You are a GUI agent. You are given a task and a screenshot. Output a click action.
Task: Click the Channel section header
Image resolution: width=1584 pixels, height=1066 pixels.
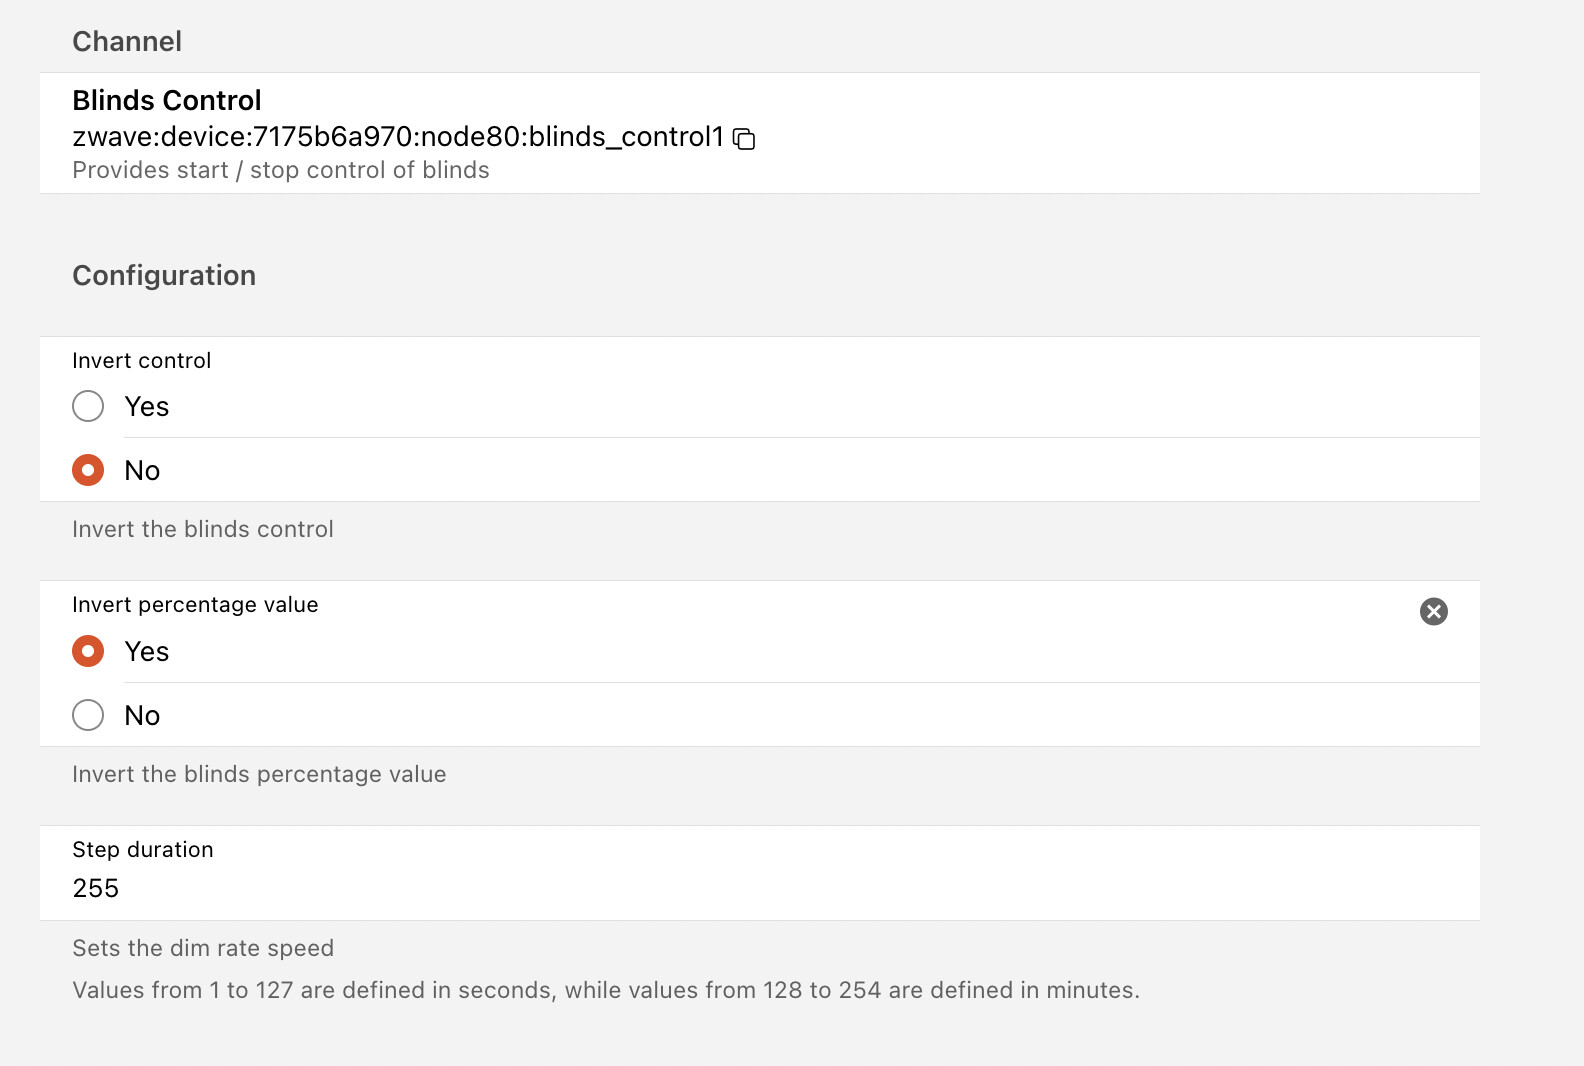click(127, 41)
